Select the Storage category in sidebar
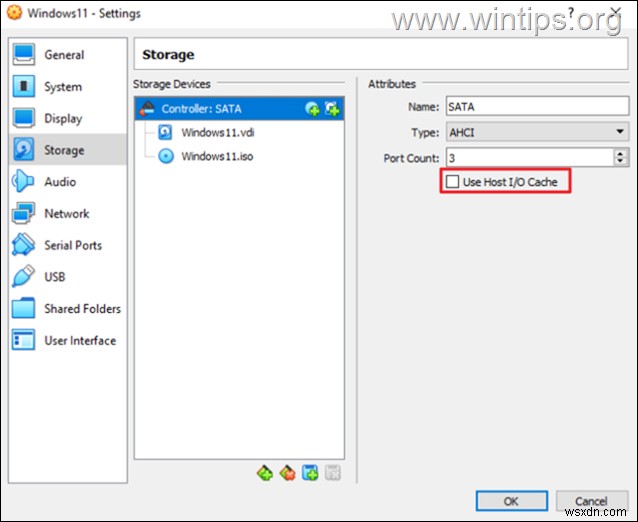 (68, 150)
